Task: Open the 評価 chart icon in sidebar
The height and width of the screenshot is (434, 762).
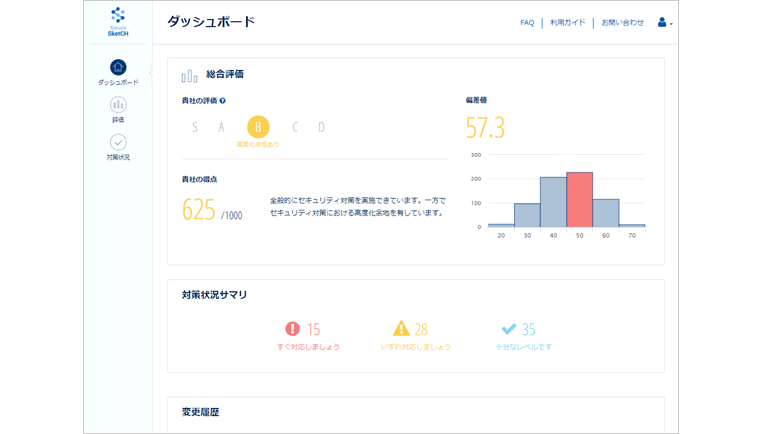Action: click(x=118, y=105)
